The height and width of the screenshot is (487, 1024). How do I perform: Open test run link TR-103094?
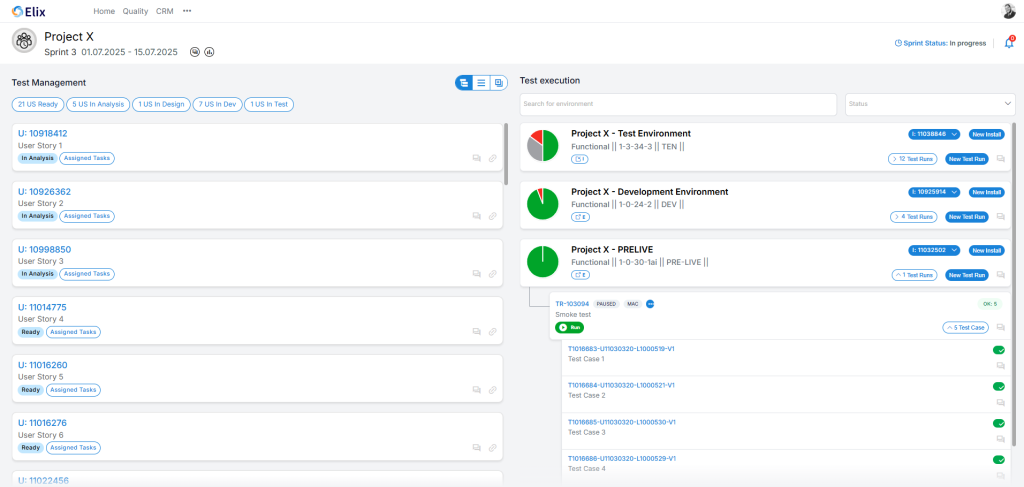point(572,304)
